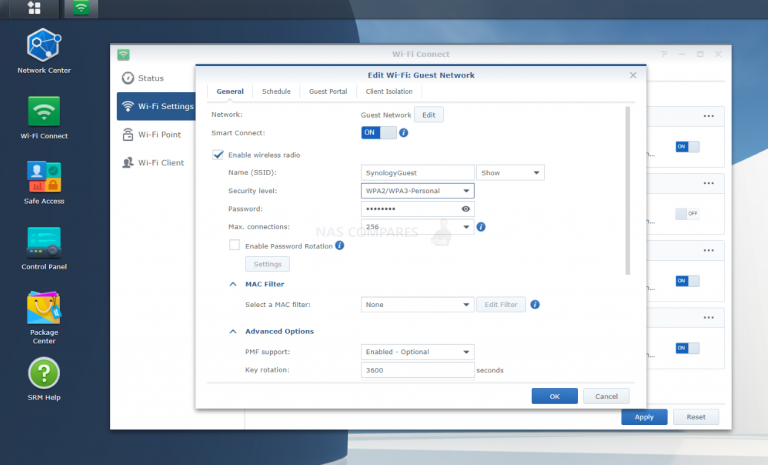Image resolution: width=768 pixels, height=465 pixels.
Task: Open the SSID Show dropdown
Action: tap(510, 172)
